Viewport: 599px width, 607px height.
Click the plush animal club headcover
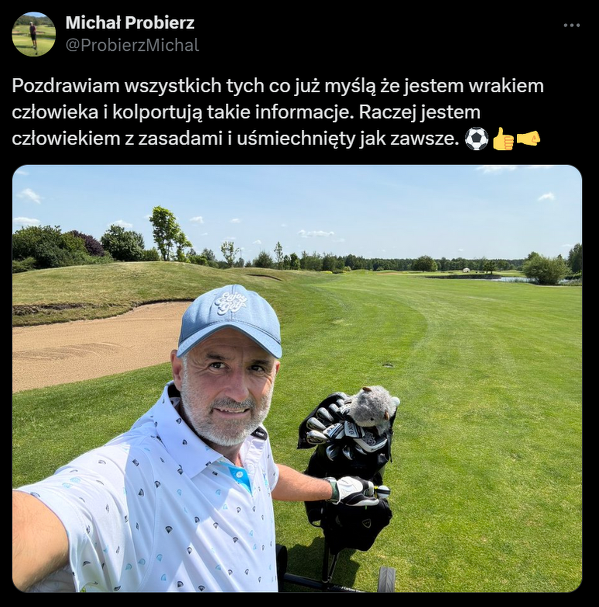pyautogui.click(x=373, y=406)
